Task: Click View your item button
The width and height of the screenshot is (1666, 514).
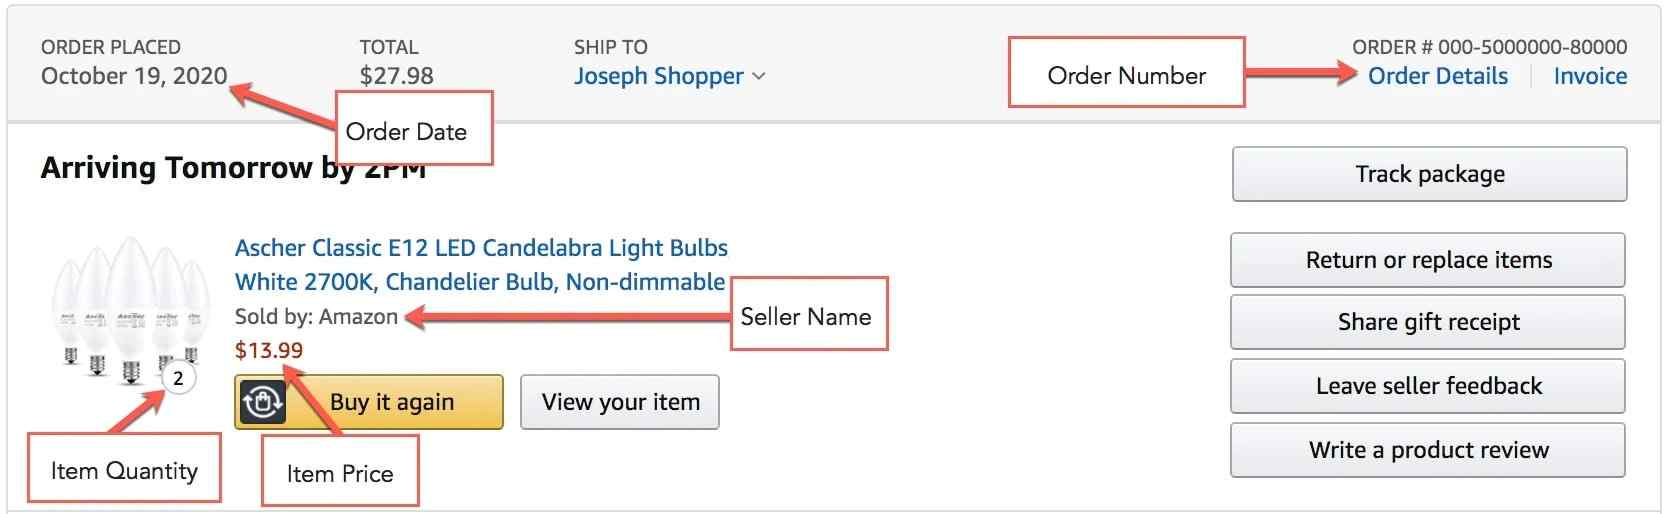Action: coord(620,402)
